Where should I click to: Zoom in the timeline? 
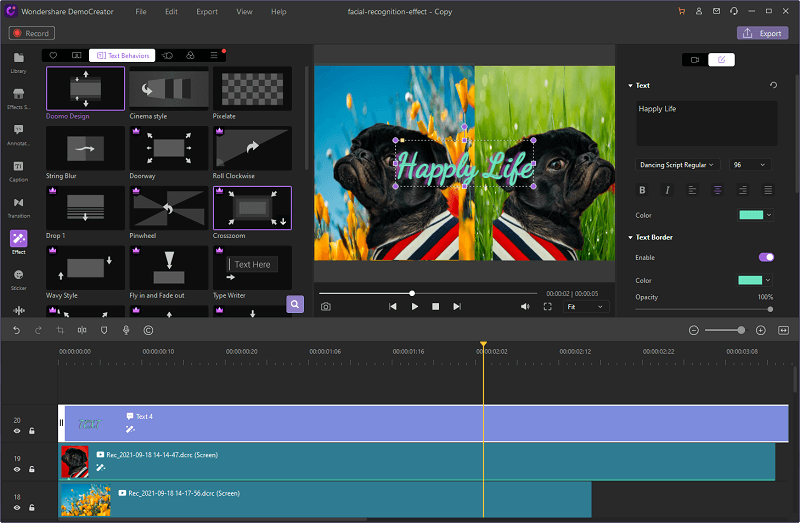(x=761, y=330)
